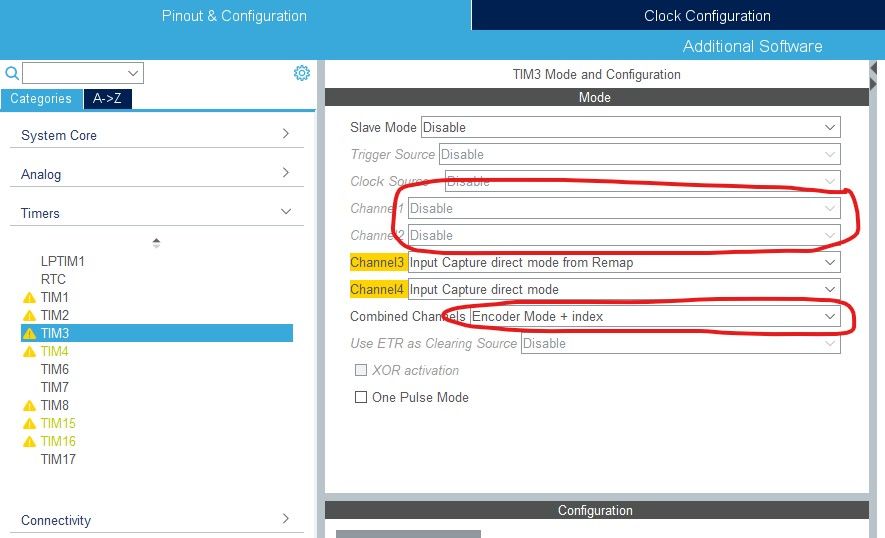
Task: Select TIM2 in the timers list
Action: click(x=55, y=316)
